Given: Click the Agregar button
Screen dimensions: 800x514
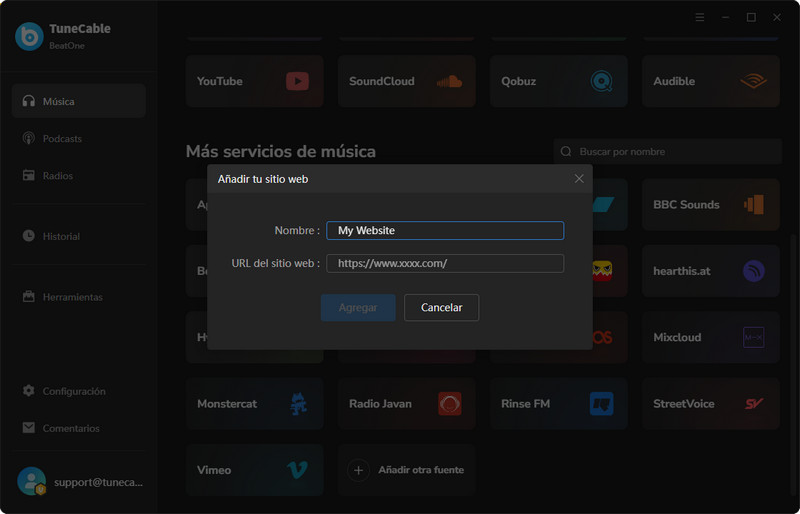Looking at the screenshot, I should (x=358, y=307).
